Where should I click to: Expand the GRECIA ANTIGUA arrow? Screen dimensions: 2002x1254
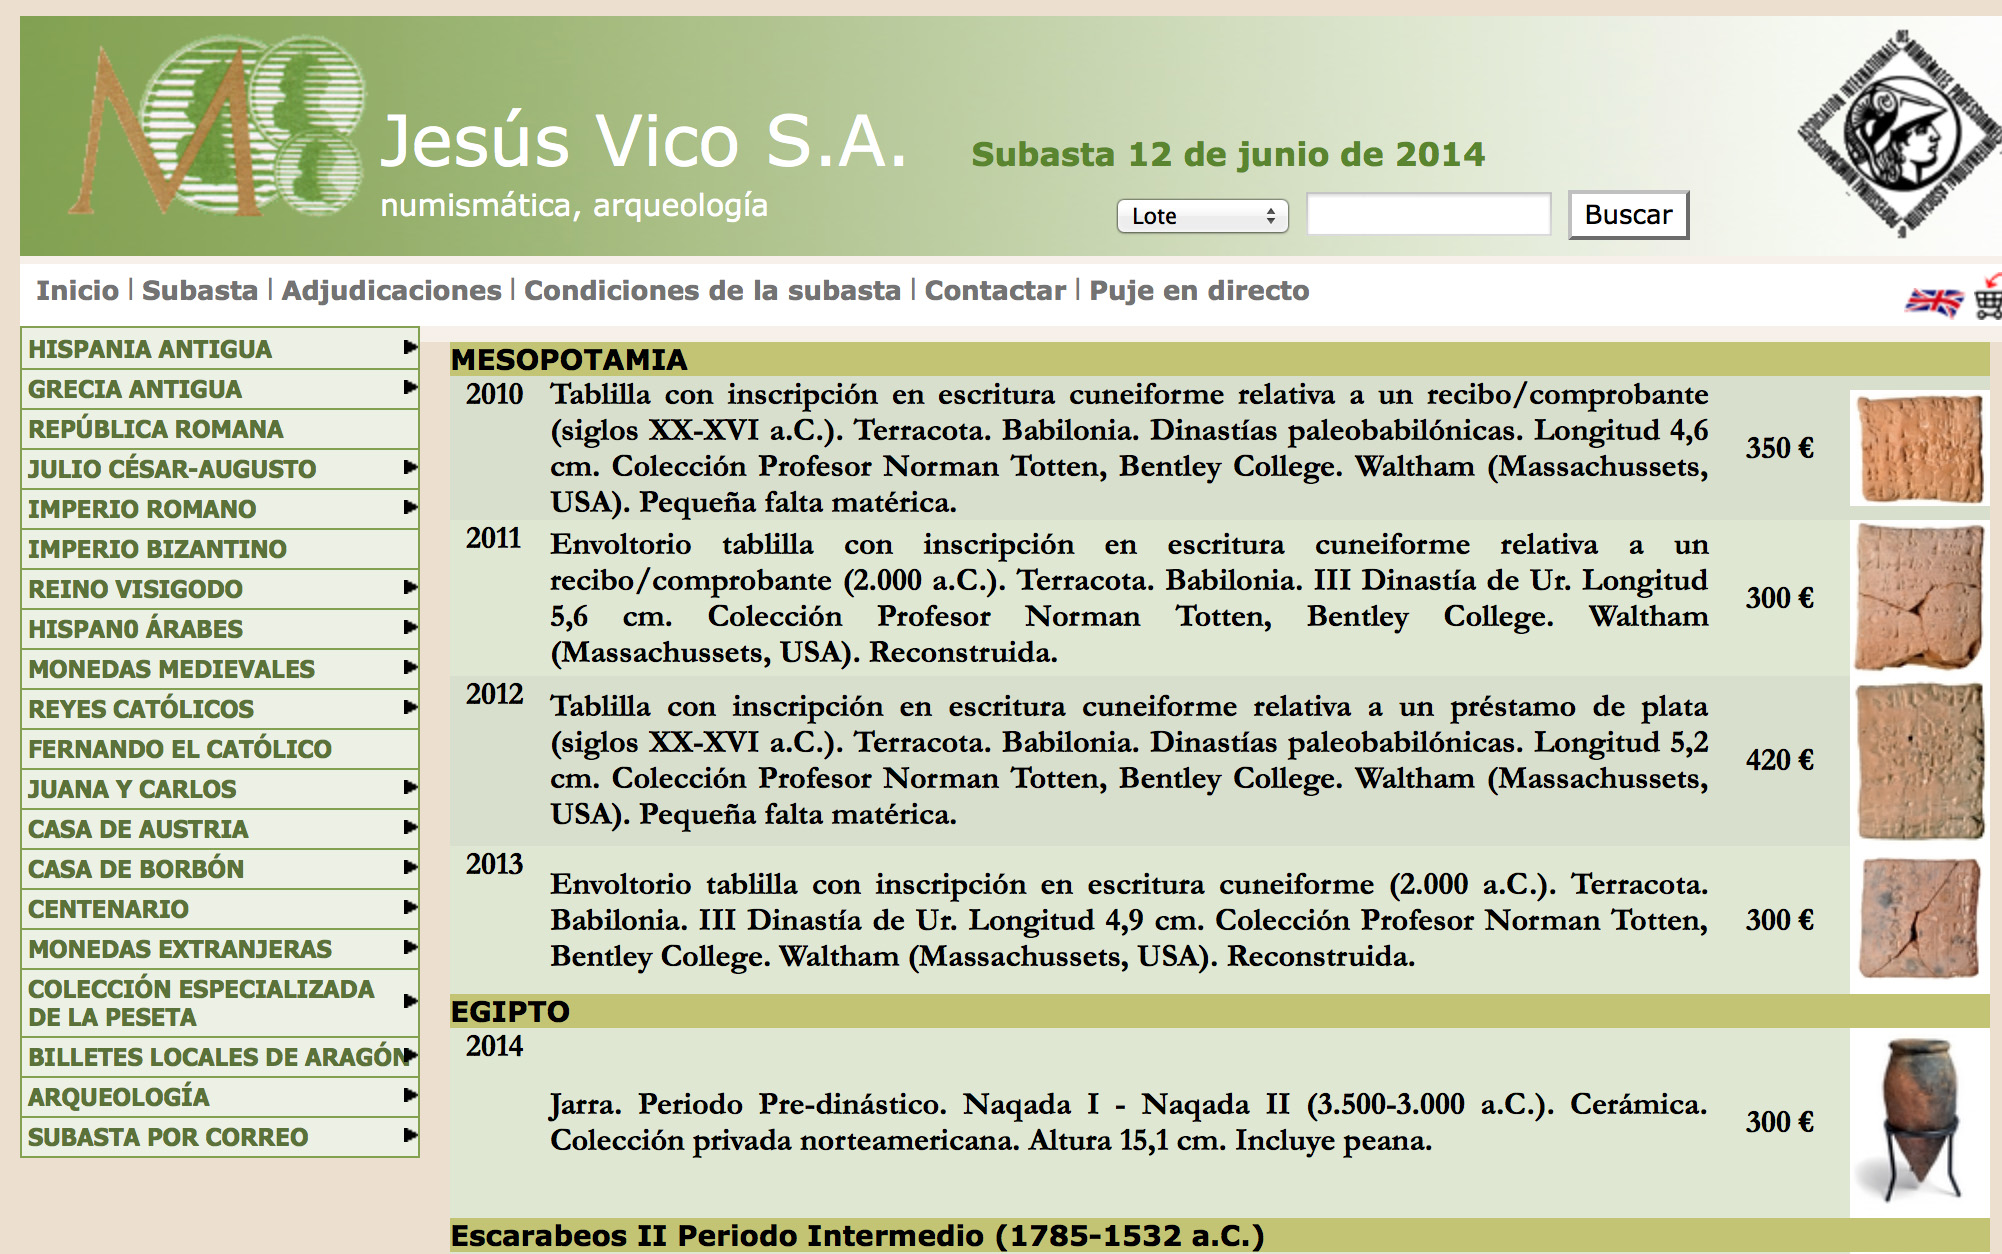tap(409, 387)
